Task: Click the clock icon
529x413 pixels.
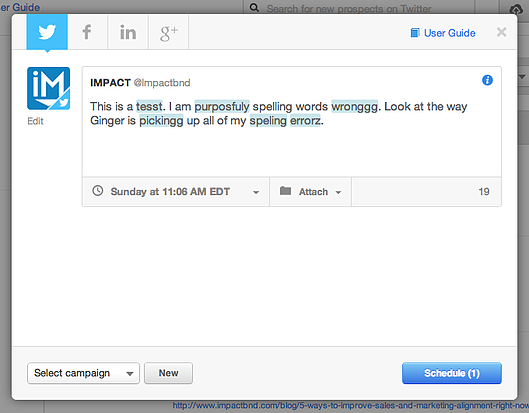Action: 98,191
